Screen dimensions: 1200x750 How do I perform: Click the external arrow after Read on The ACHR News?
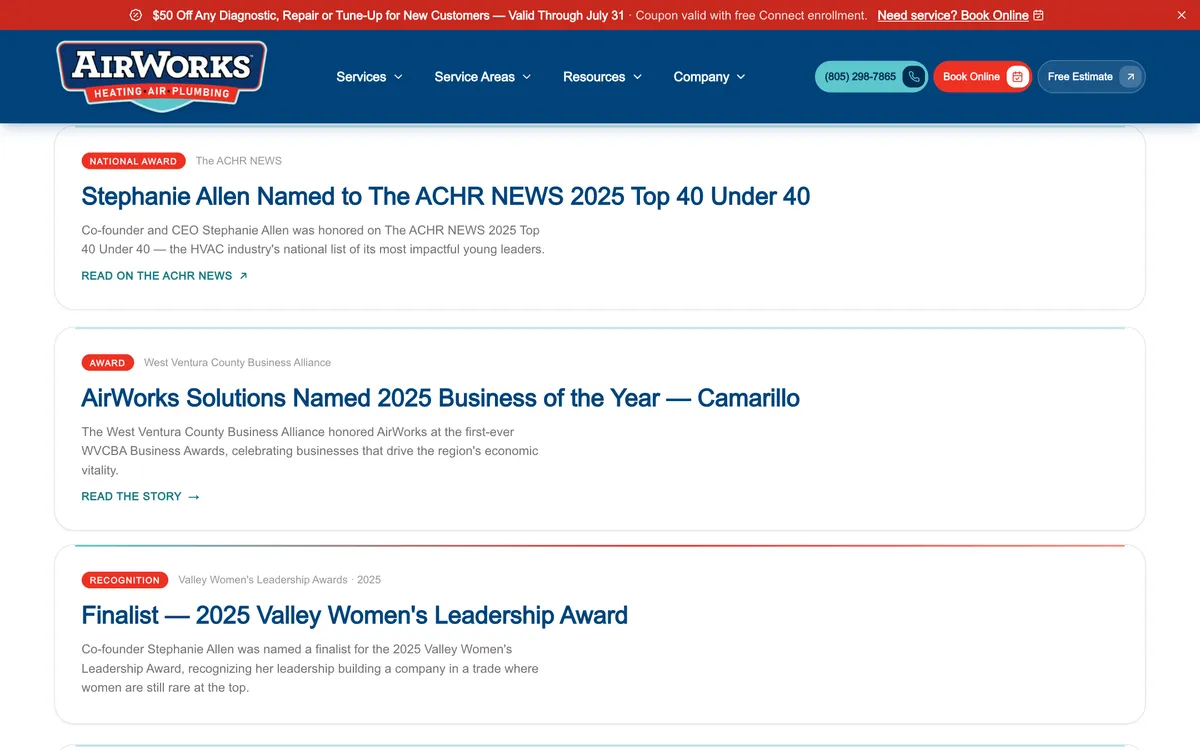243,276
